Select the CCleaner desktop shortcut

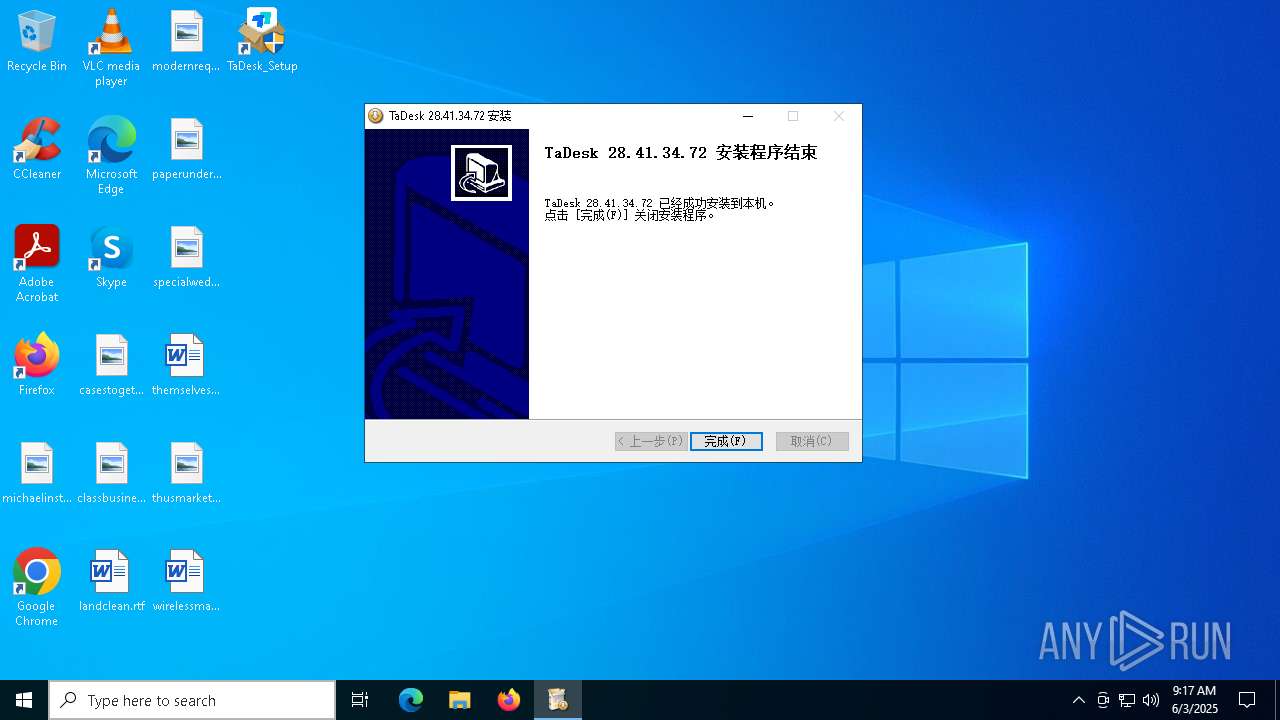(37, 149)
